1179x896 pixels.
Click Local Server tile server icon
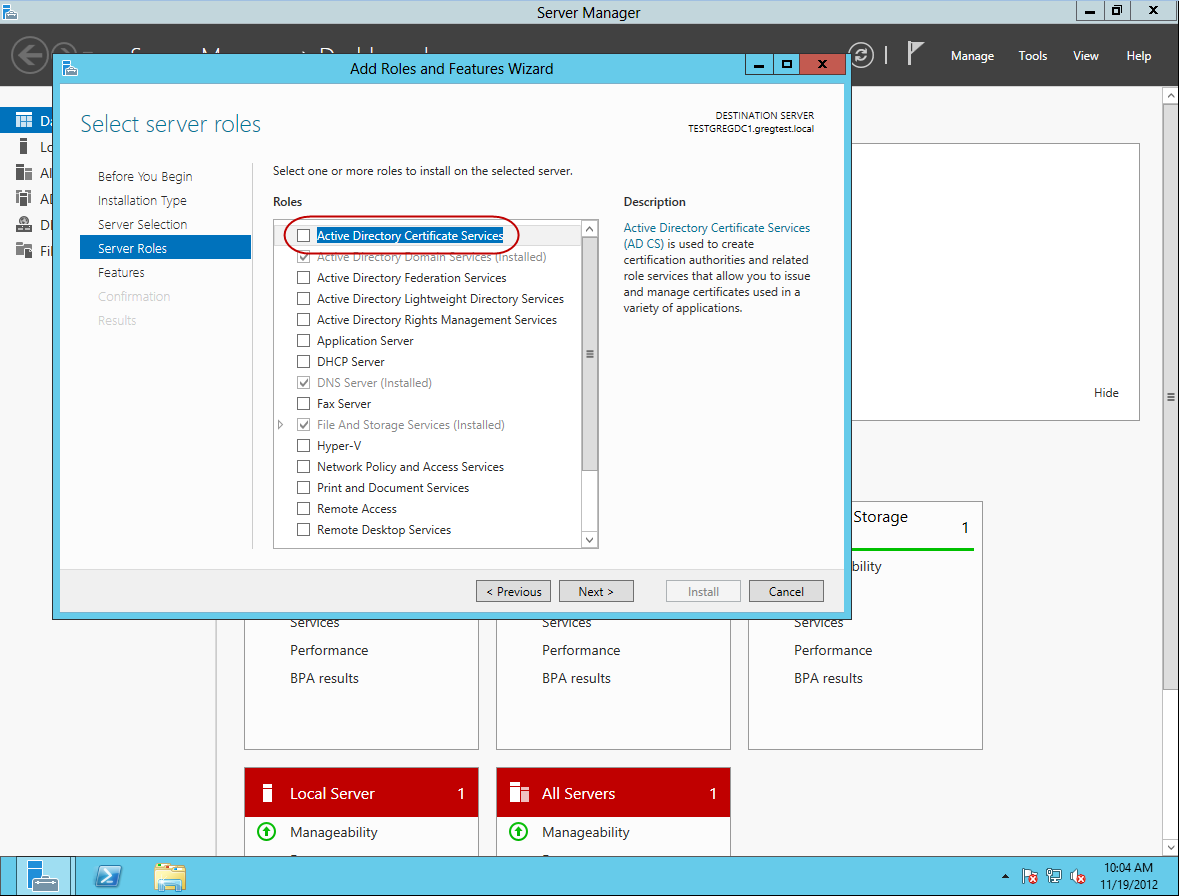click(267, 793)
